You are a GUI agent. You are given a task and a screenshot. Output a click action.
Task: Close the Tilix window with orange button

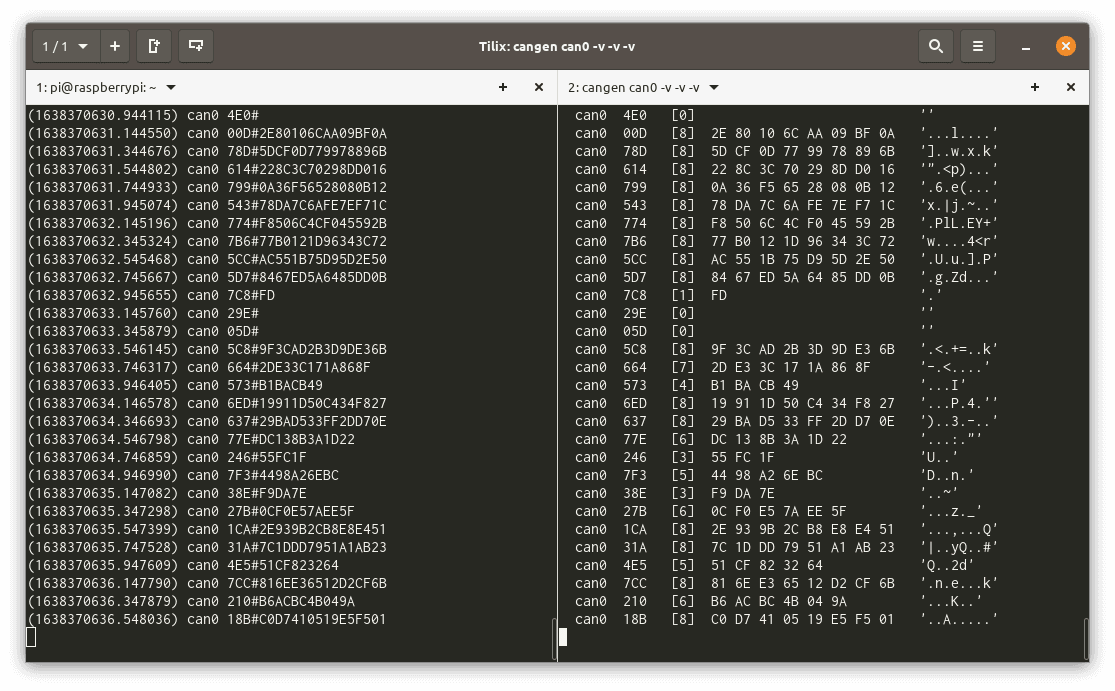pyautogui.click(x=1066, y=46)
